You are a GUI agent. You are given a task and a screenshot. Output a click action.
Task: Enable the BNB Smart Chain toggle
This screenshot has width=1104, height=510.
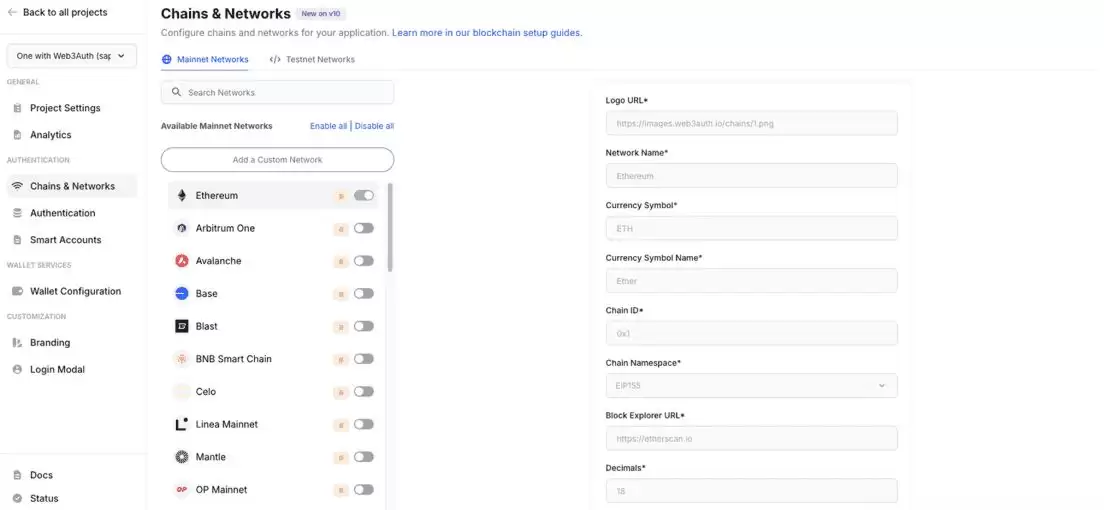coord(364,359)
